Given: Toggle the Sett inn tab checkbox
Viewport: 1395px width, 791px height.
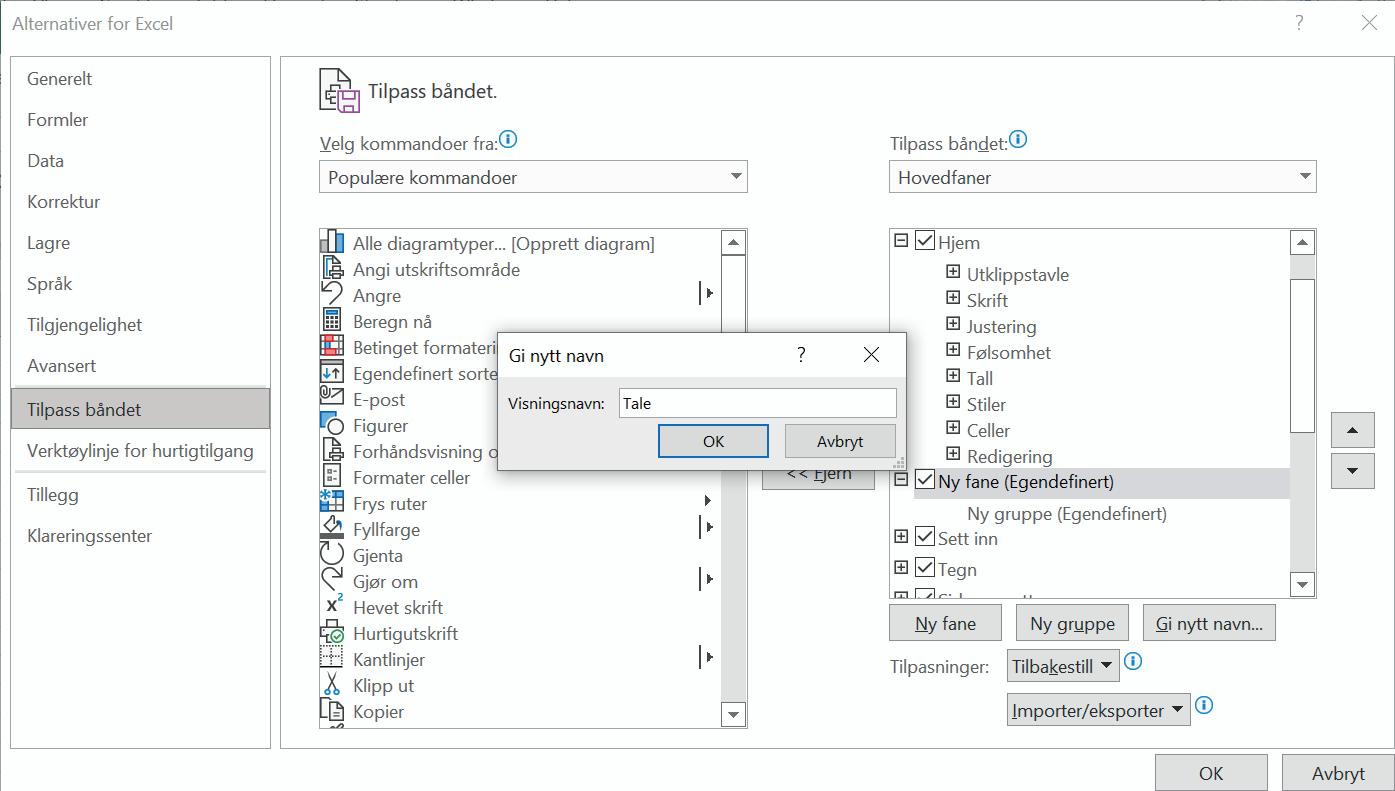Looking at the screenshot, I should (925, 537).
